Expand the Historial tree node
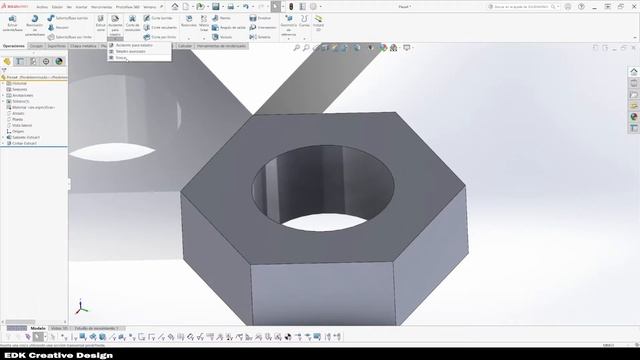 3,83
